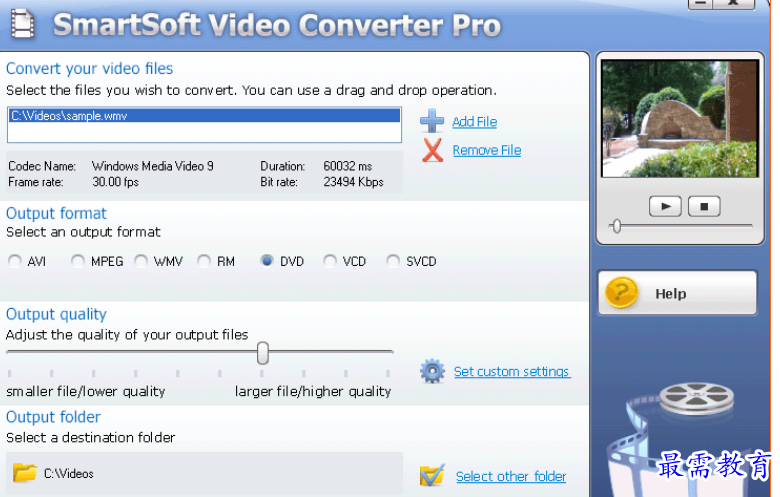Select the MPEG output format
Screen dimensions: 780x497
(78, 261)
